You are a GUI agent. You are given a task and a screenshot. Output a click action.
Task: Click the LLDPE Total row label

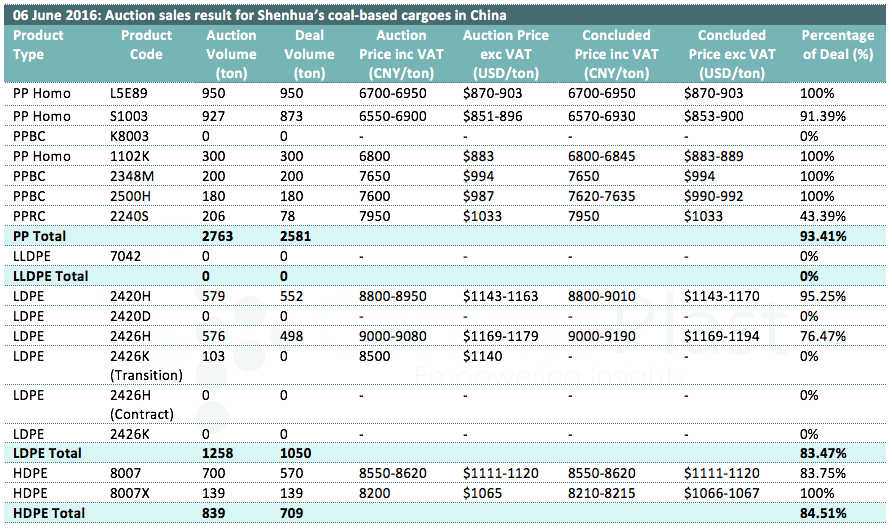click(50, 276)
